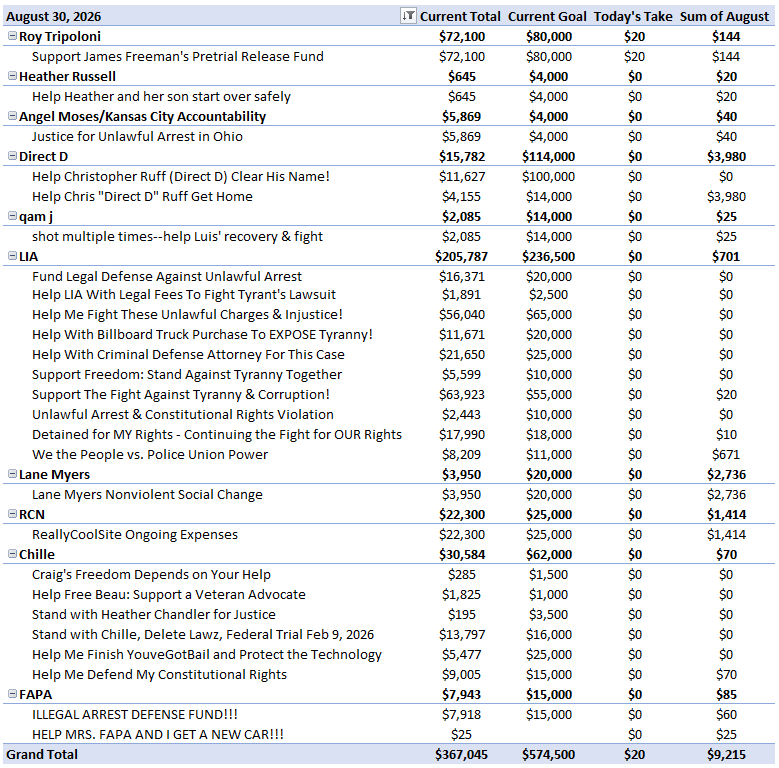Collapse the Lane Myers group

pos(12,474)
